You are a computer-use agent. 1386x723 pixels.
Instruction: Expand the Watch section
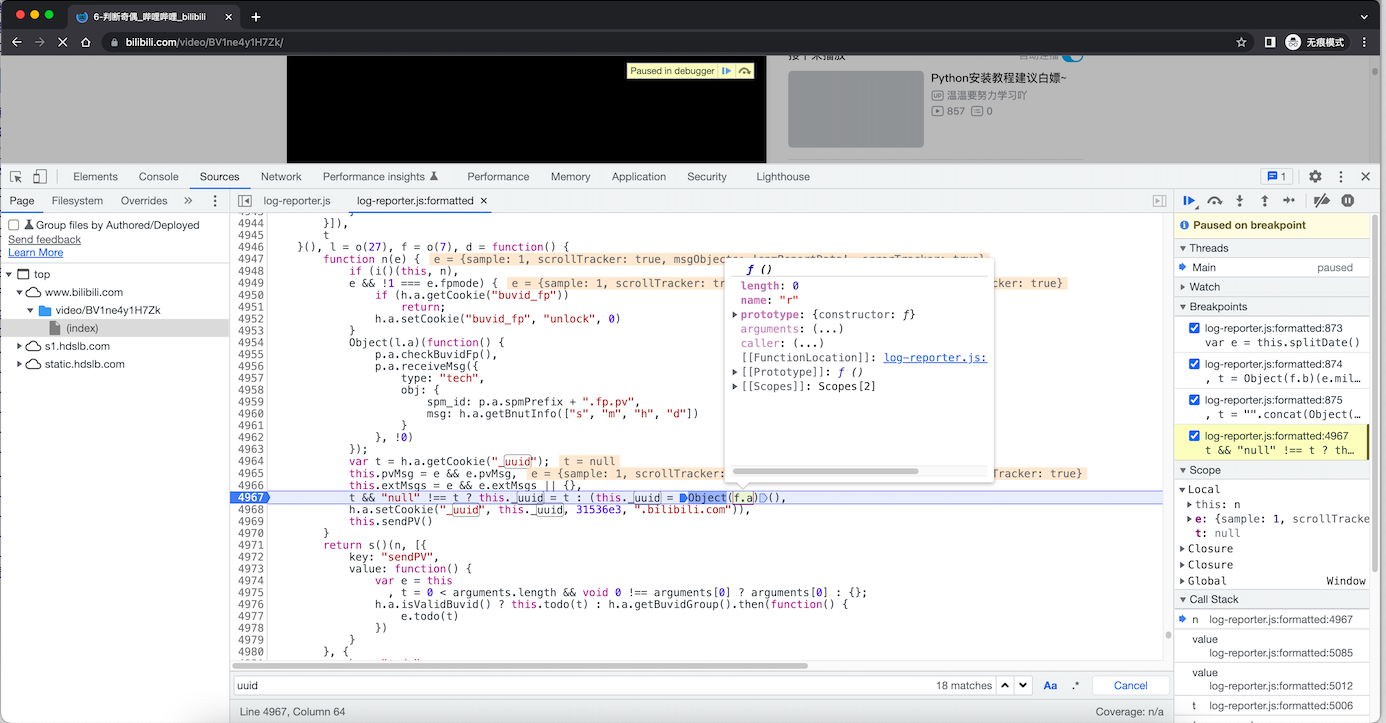(1204, 287)
